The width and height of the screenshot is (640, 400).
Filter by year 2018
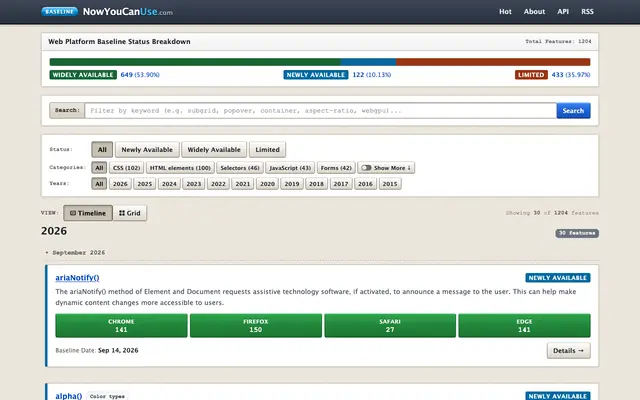[x=316, y=184]
